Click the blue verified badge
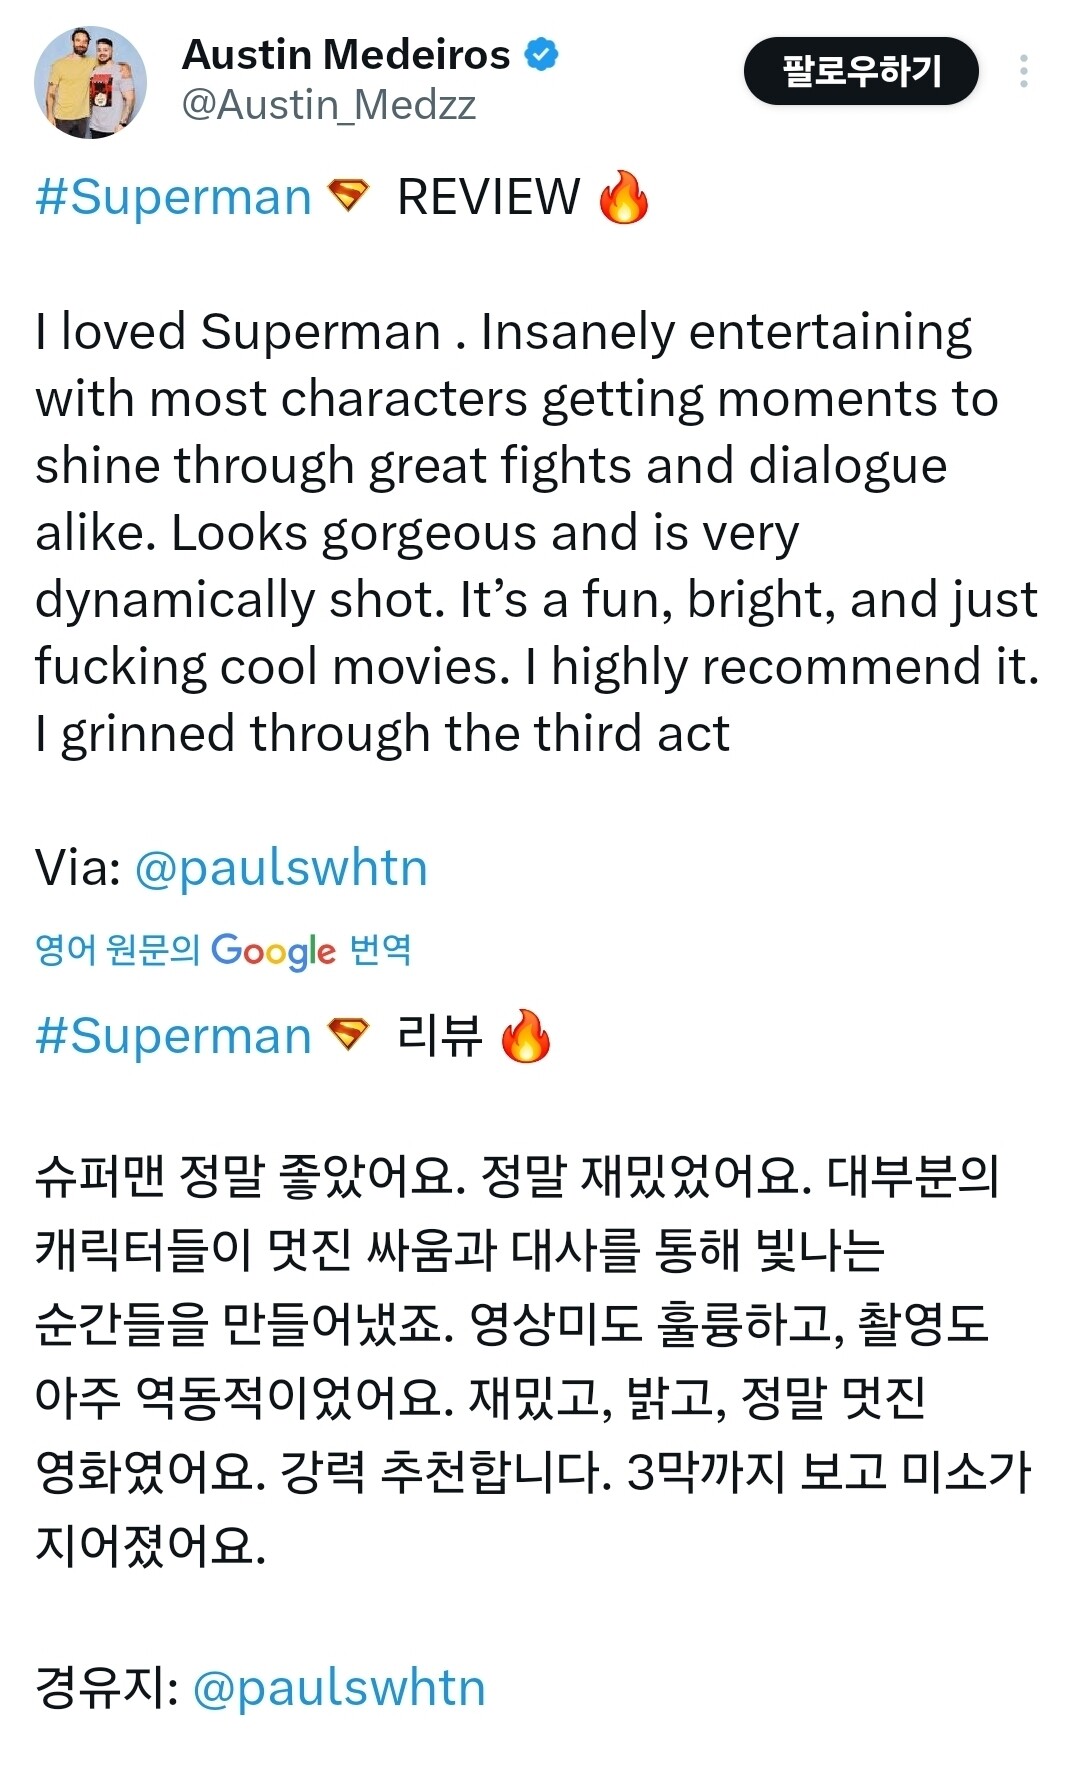This screenshot has height=1774, width=1080. click(541, 54)
